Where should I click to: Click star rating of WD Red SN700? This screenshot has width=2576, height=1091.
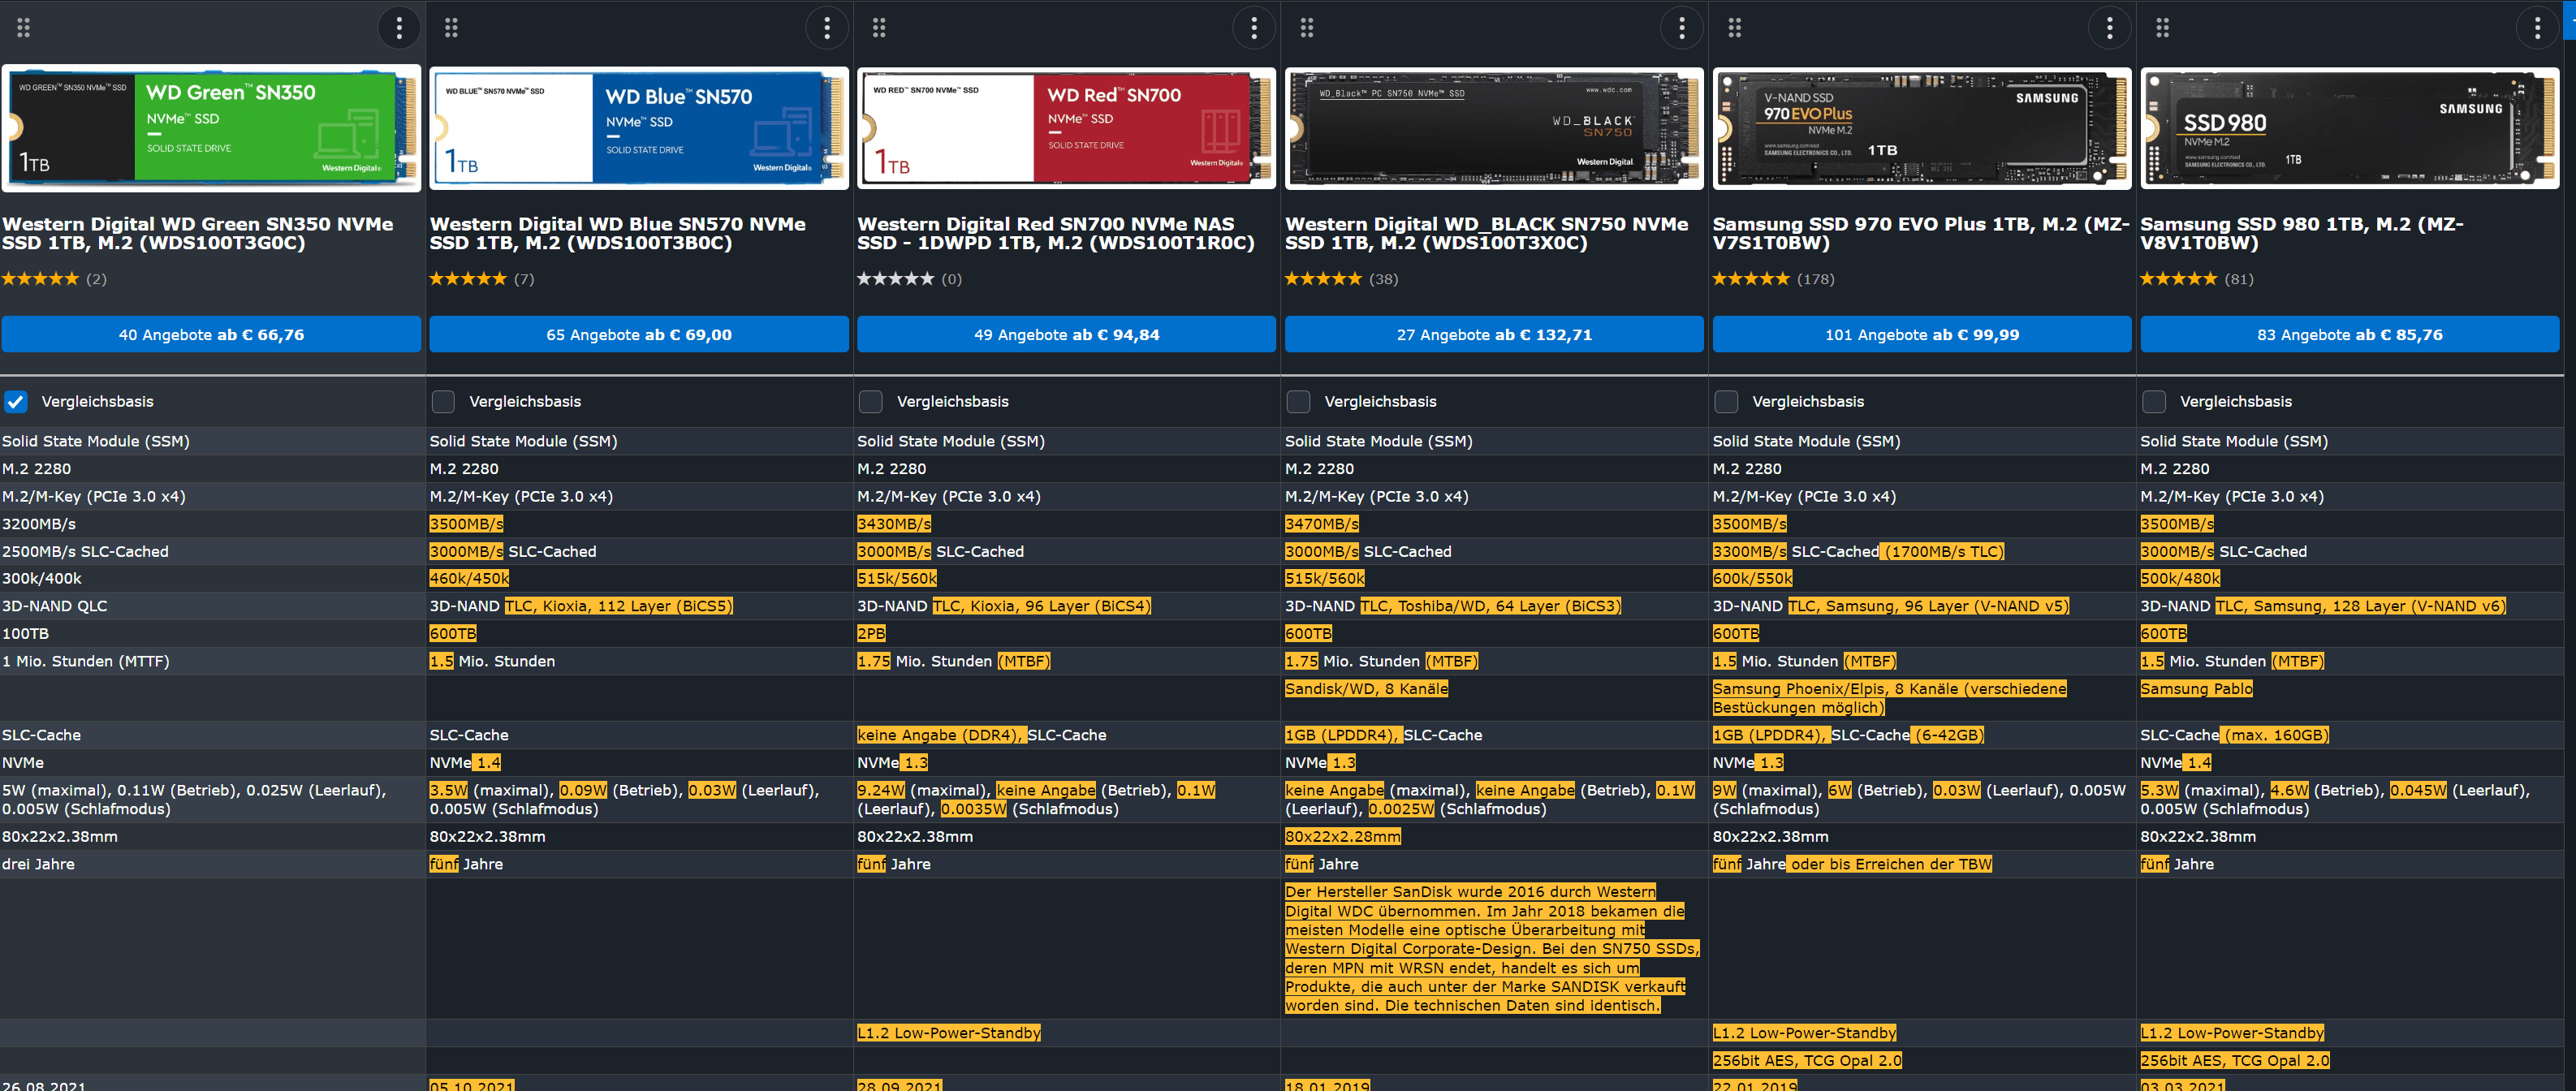click(x=896, y=279)
